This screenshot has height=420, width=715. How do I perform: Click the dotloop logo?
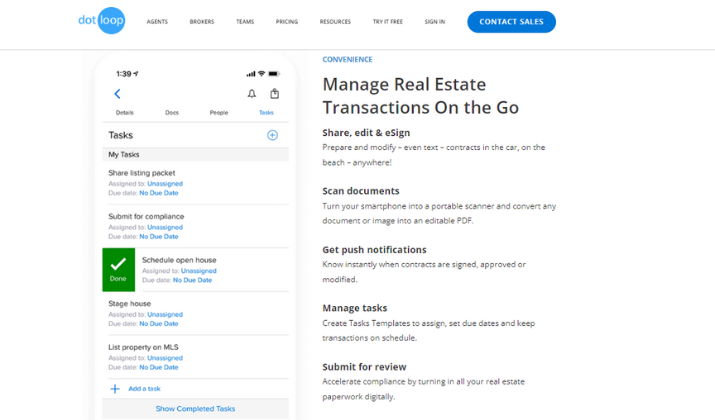101,21
